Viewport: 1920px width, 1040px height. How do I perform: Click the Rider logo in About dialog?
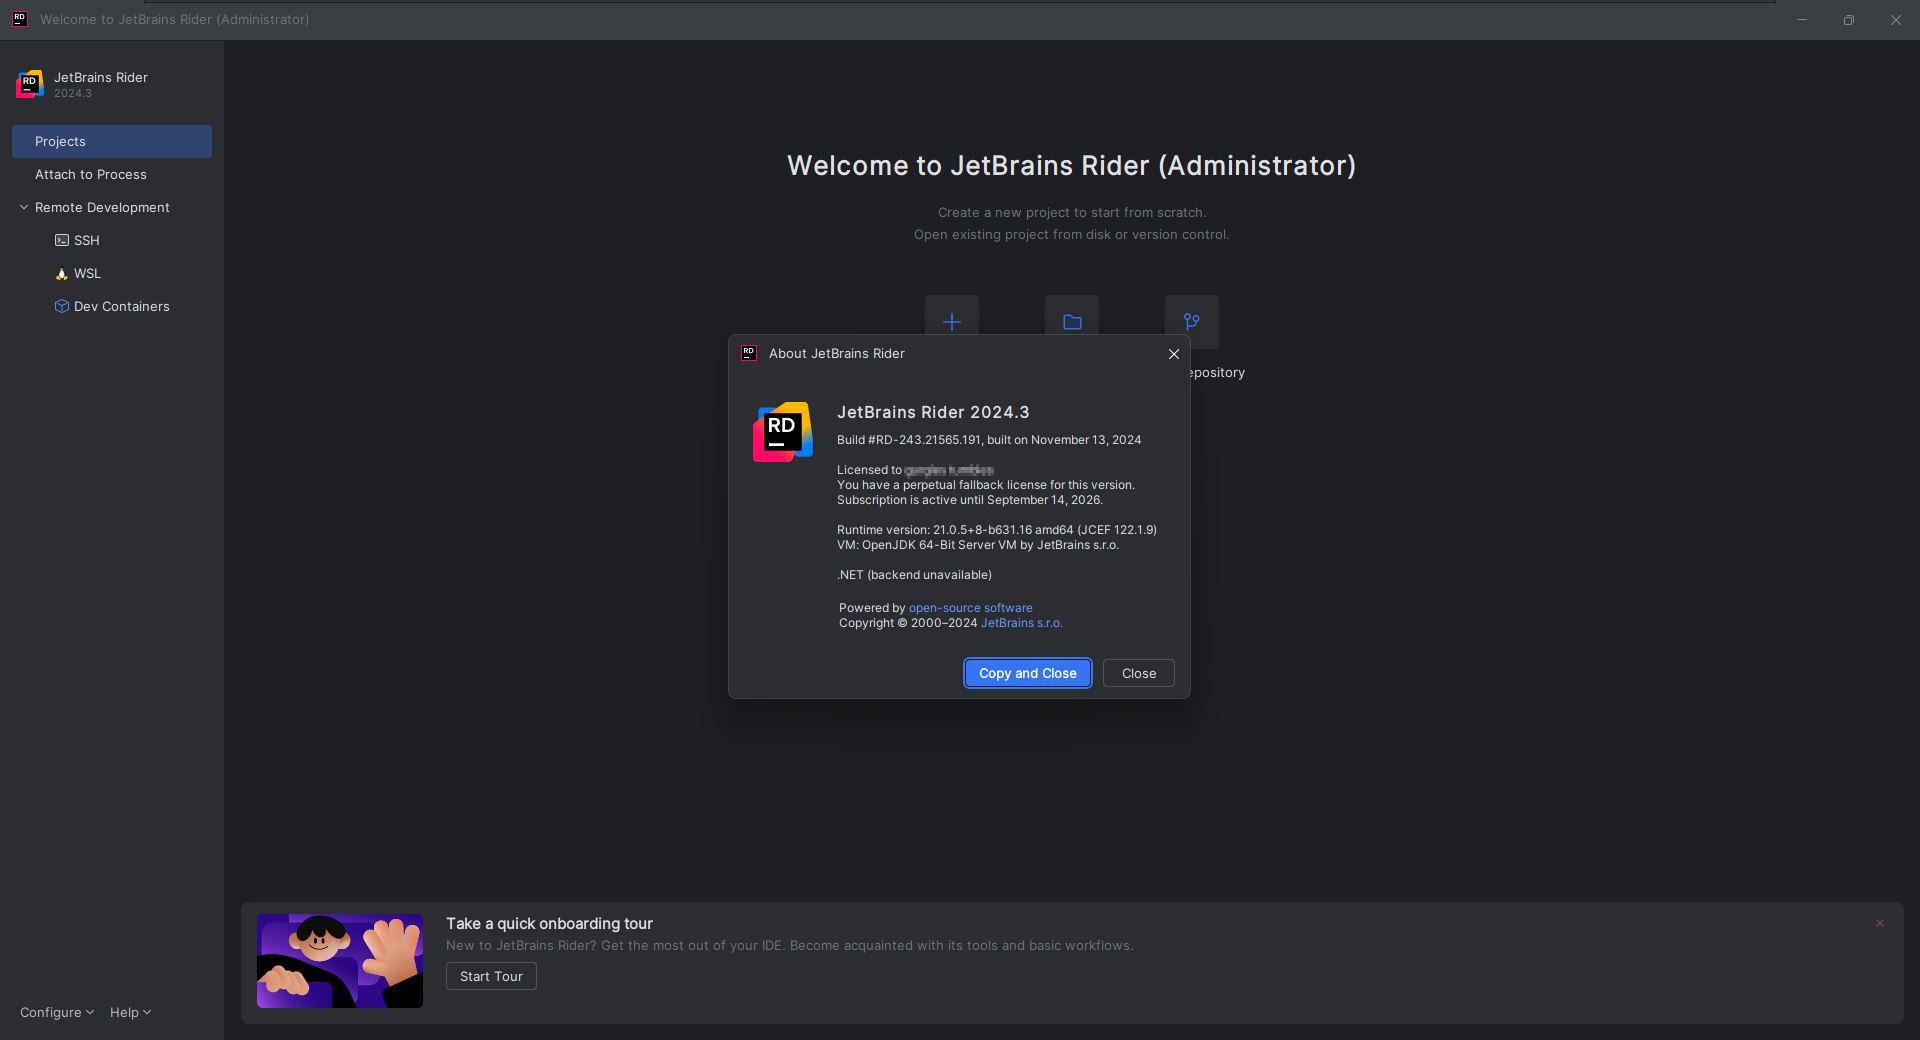point(782,432)
